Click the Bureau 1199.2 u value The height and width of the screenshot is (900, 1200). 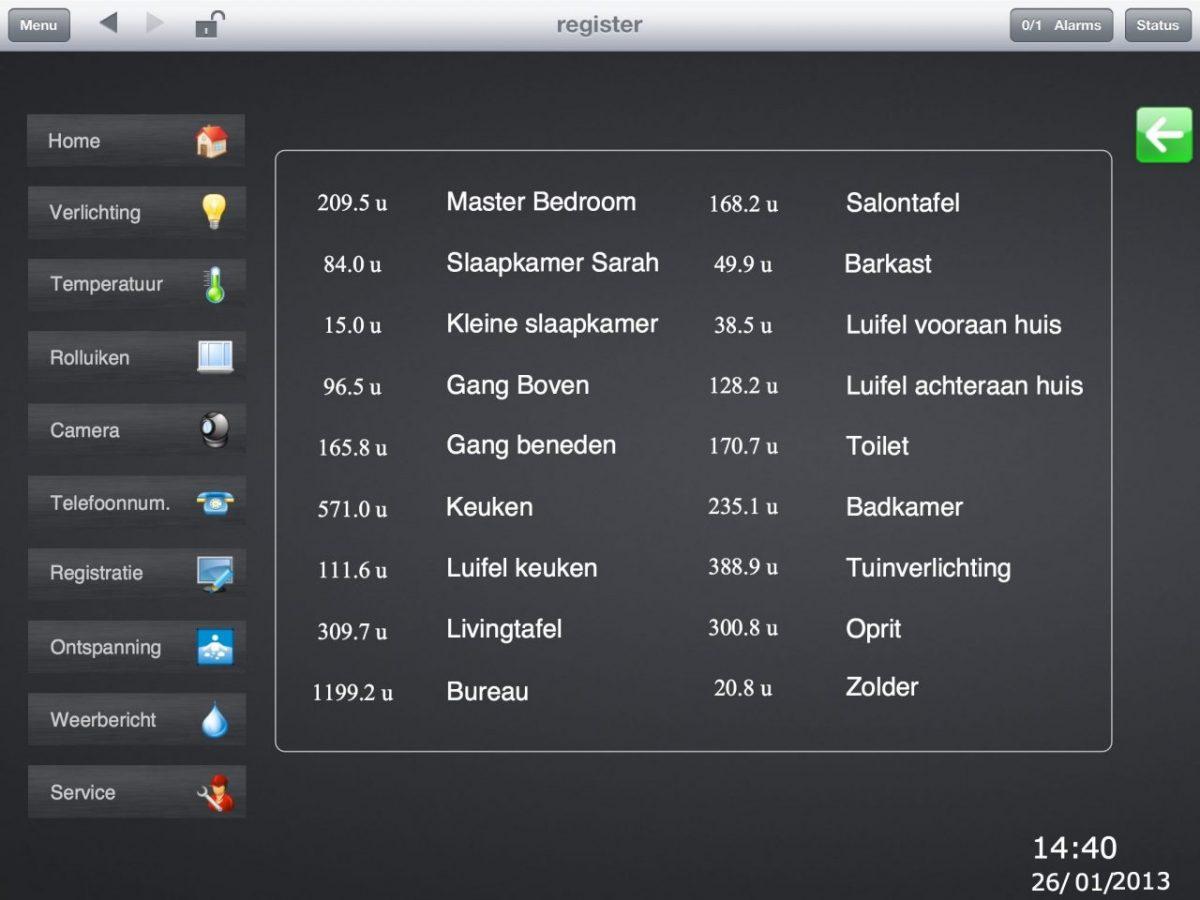(353, 692)
